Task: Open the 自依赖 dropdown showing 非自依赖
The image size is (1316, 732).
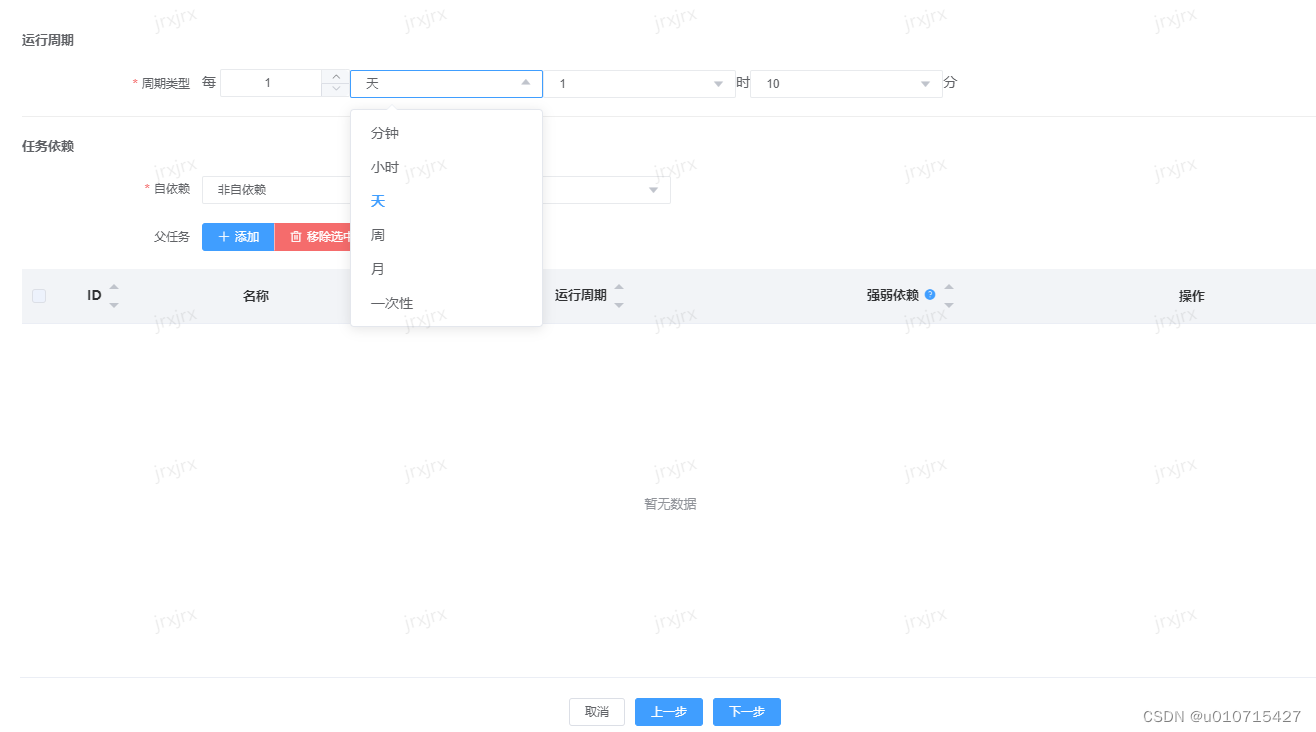Action: tap(436, 190)
